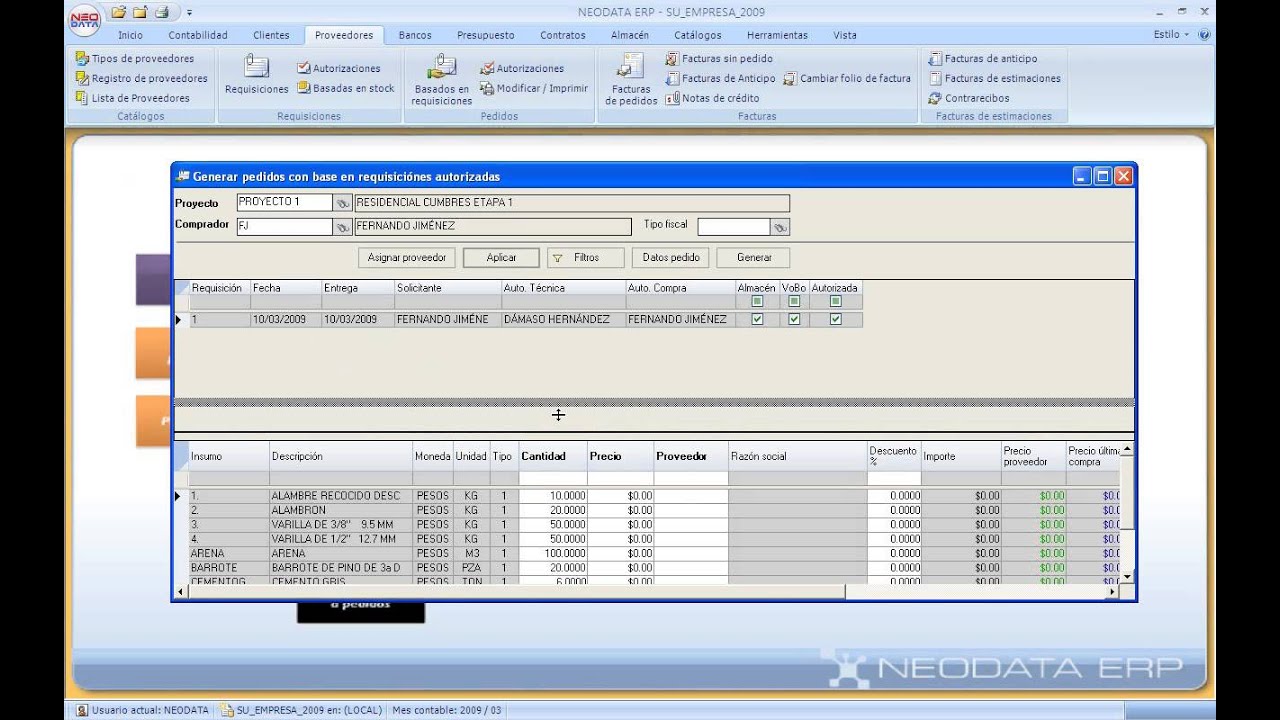The width and height of the screenshot is (1280, 720).
Task: Click Proveedor cell for ALAMBRON row
Action: click(691, 510)
